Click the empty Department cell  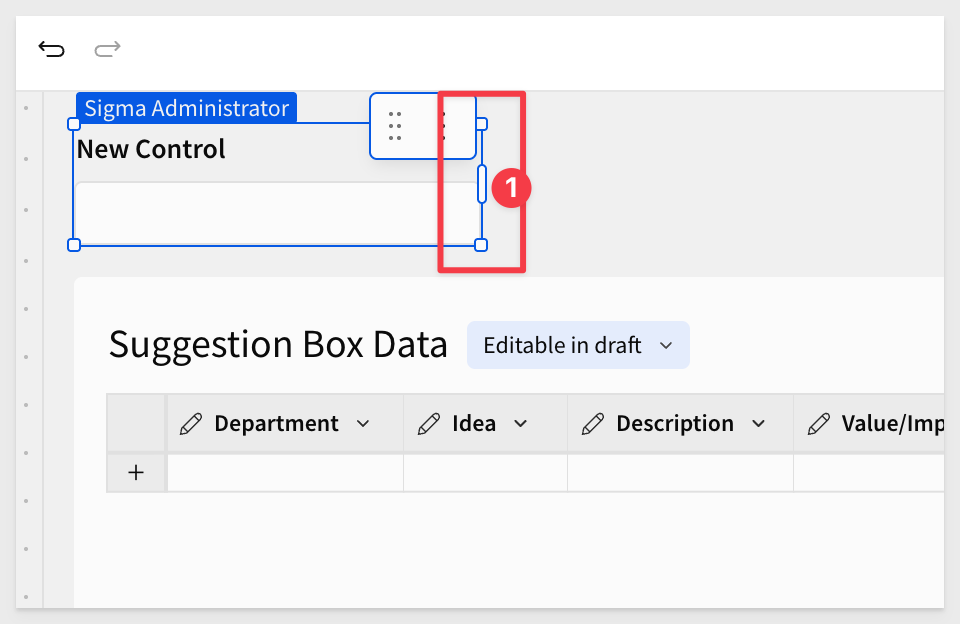click(285, 473)
